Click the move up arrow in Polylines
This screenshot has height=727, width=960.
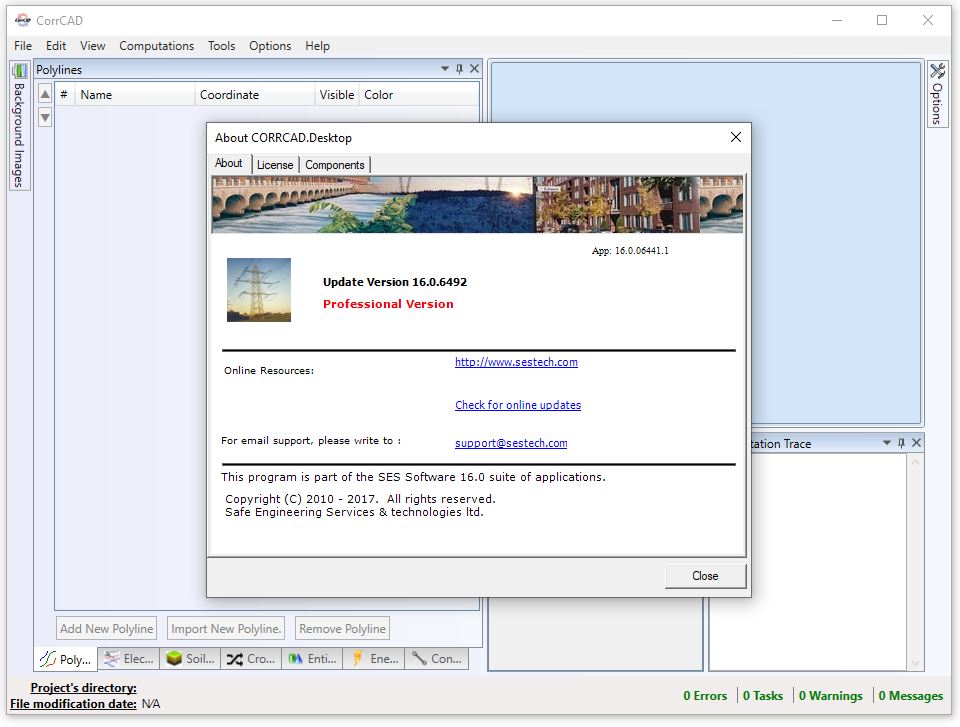point(45,94)
